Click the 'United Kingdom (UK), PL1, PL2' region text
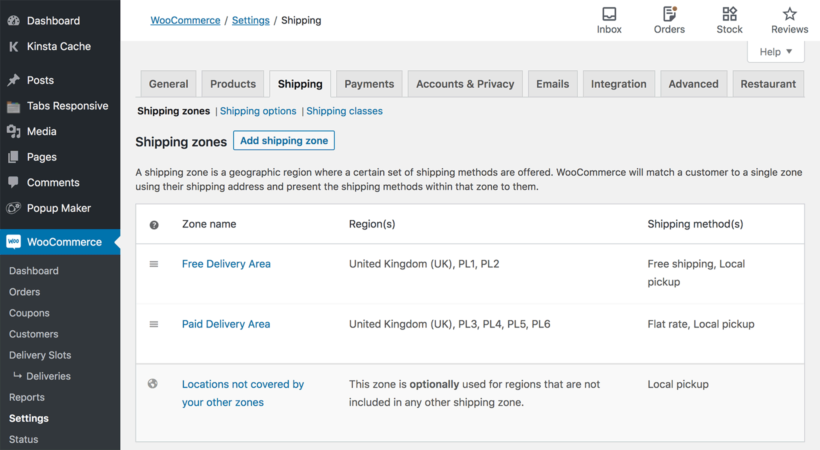The height and width of the screenshot is (450, 820). click(424, 264)
